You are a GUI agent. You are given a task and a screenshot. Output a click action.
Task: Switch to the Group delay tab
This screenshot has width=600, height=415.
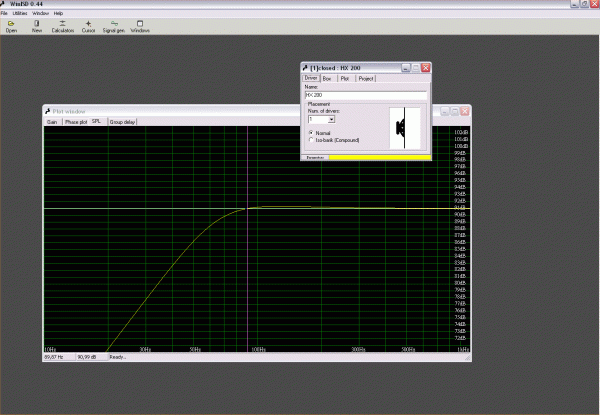(x=122, y=122)
